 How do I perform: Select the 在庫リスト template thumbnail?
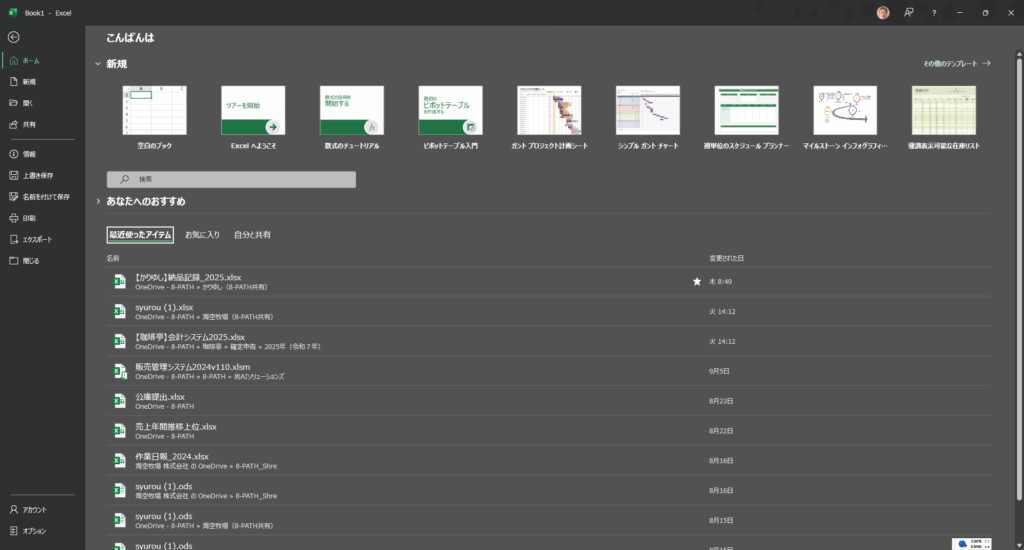[944, 110]
